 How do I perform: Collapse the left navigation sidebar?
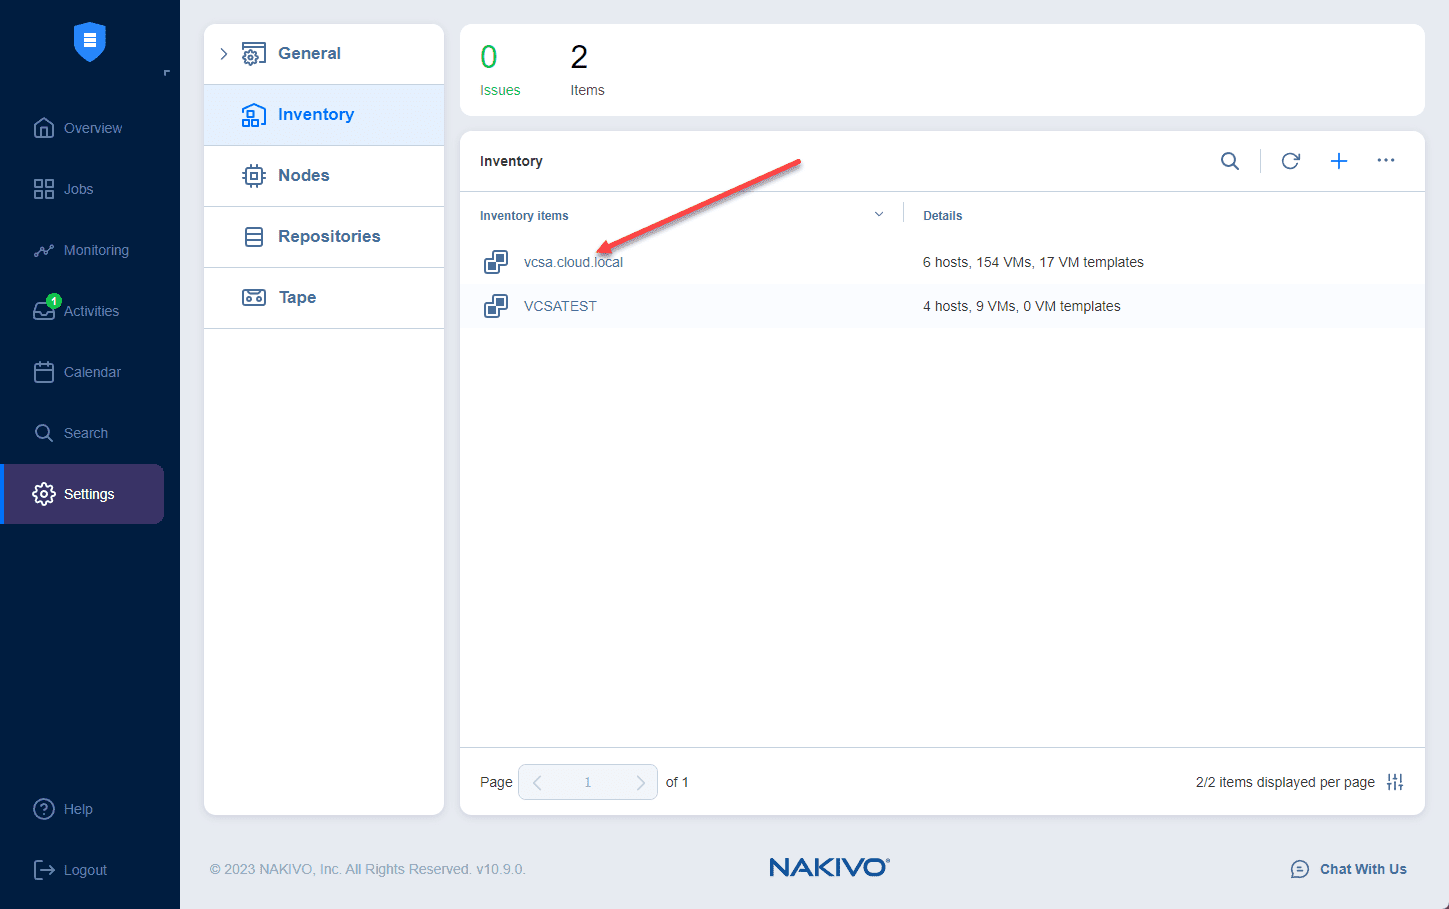pos(166,73)
